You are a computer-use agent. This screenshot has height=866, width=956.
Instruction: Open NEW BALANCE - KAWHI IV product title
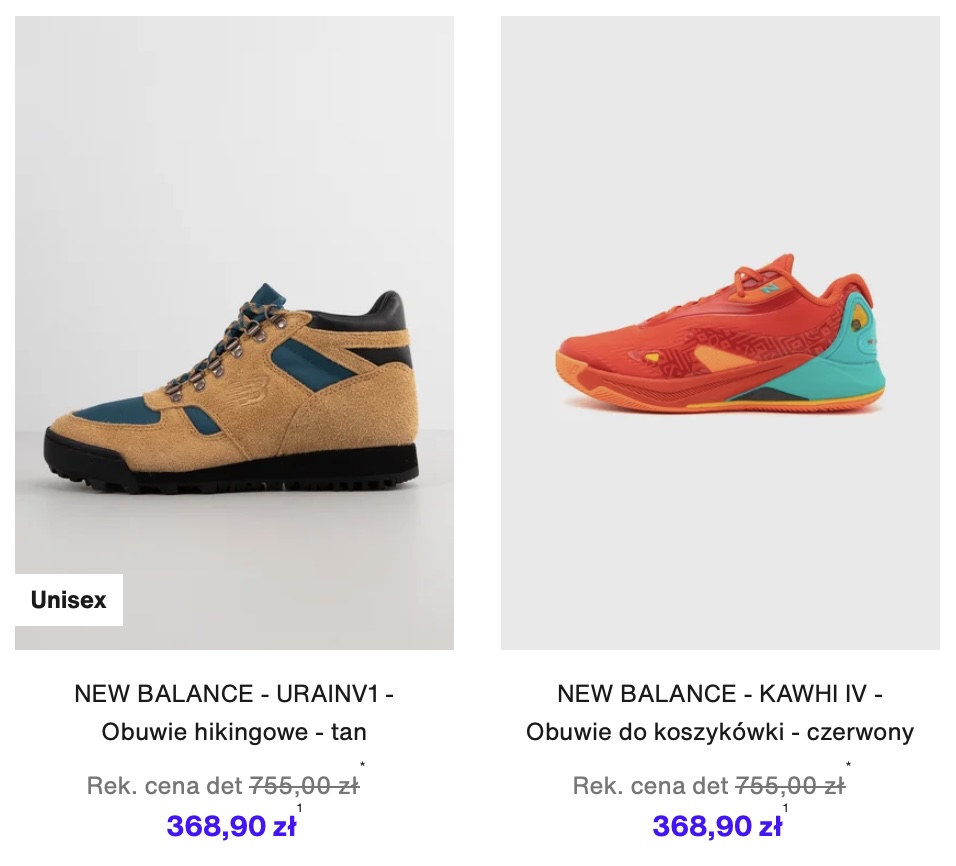(x=720, y=693)
